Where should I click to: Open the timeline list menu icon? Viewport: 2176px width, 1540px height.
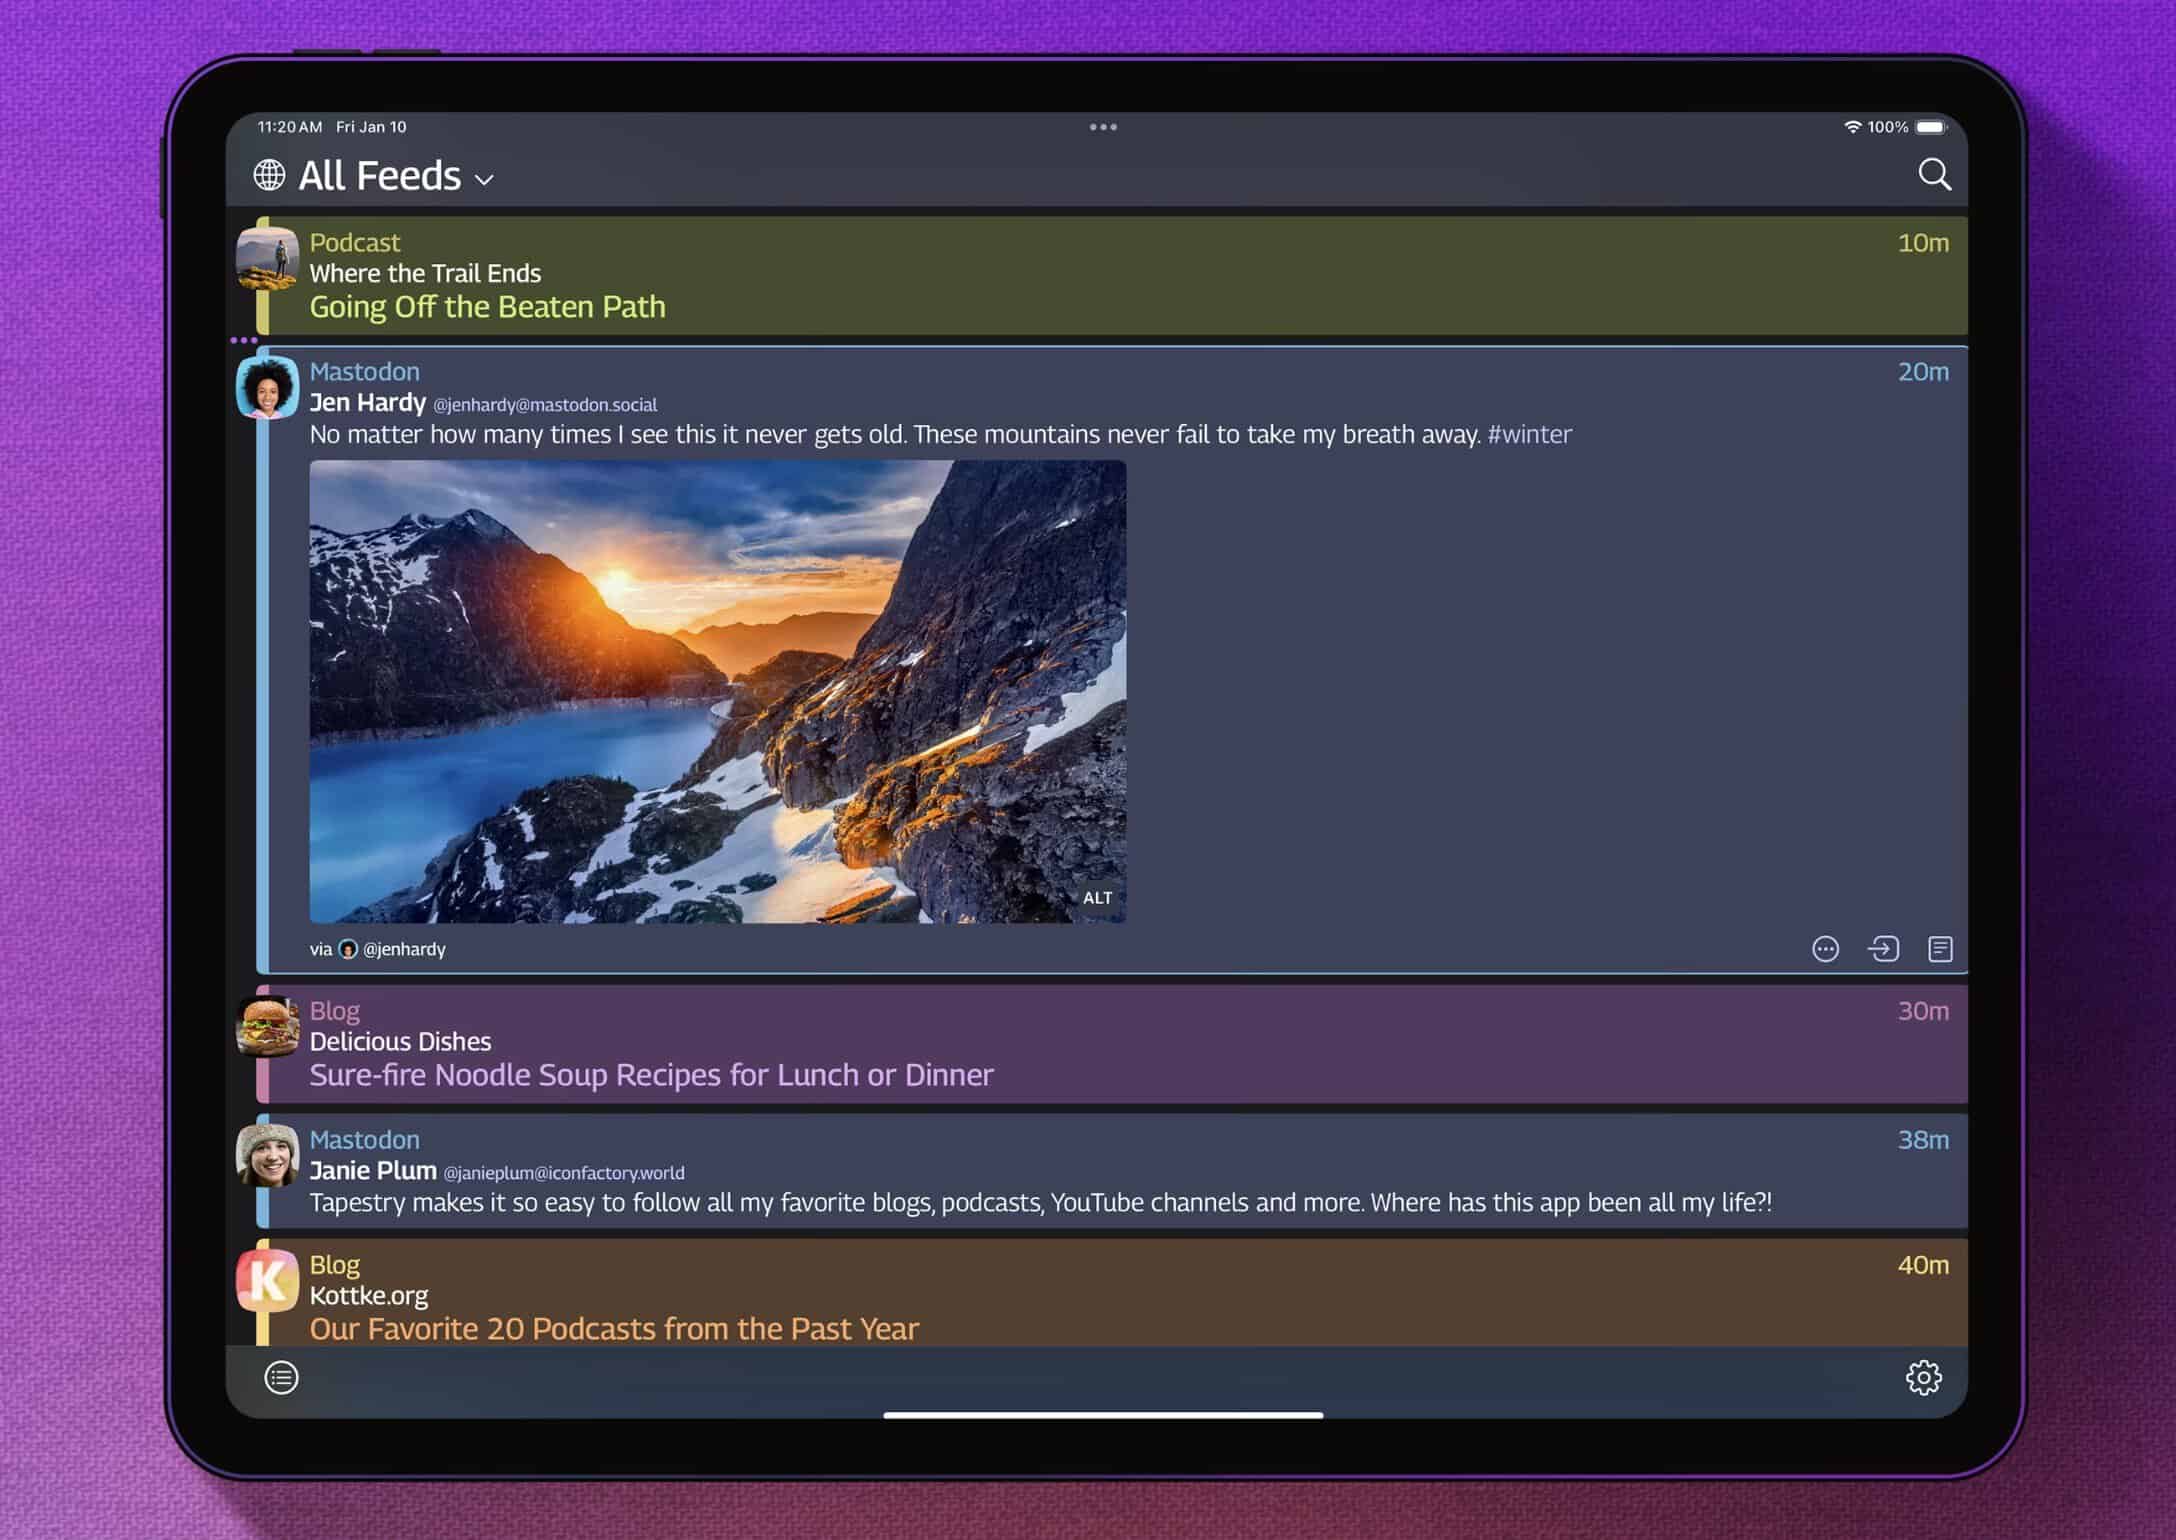(x=281, y=1377)
